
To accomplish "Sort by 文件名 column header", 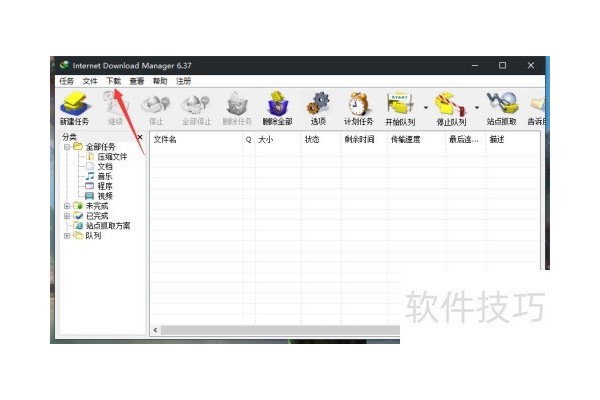I will [x=196, y=139].
